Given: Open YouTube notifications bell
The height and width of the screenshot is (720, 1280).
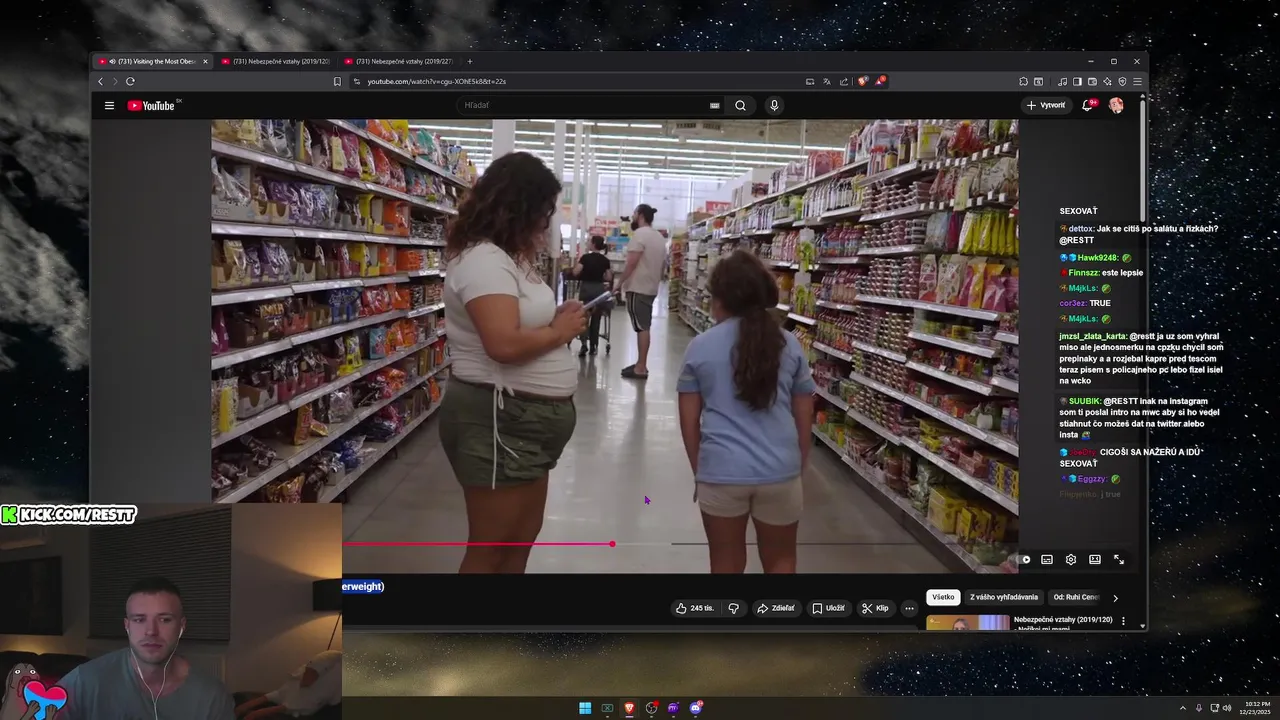Looking at the screenshot, I should click(x=1087, y=105).
